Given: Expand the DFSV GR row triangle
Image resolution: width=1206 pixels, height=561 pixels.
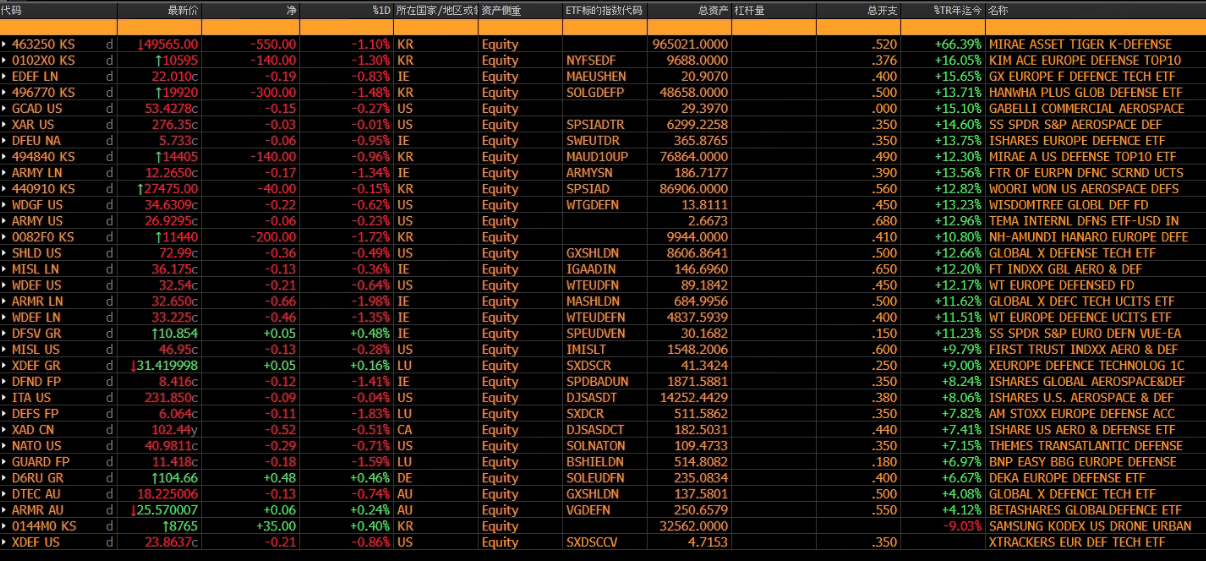Looking at the screenshot, I should pos(4,333).
